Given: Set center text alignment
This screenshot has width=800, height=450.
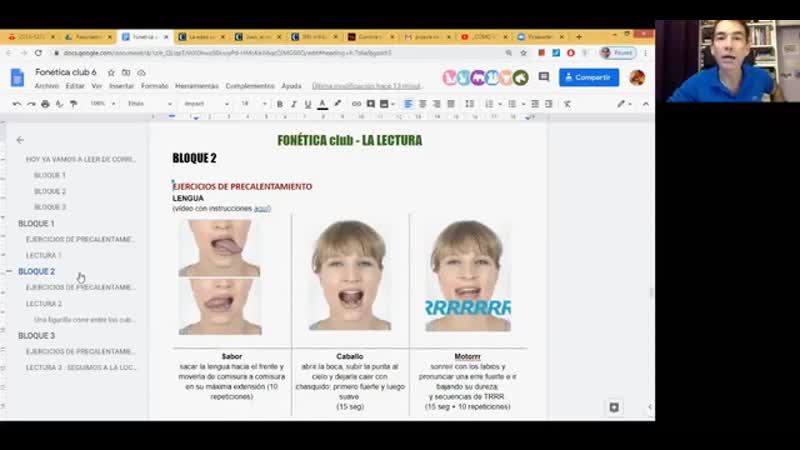Looking at the screenshot, I should (x=422, y=104).
